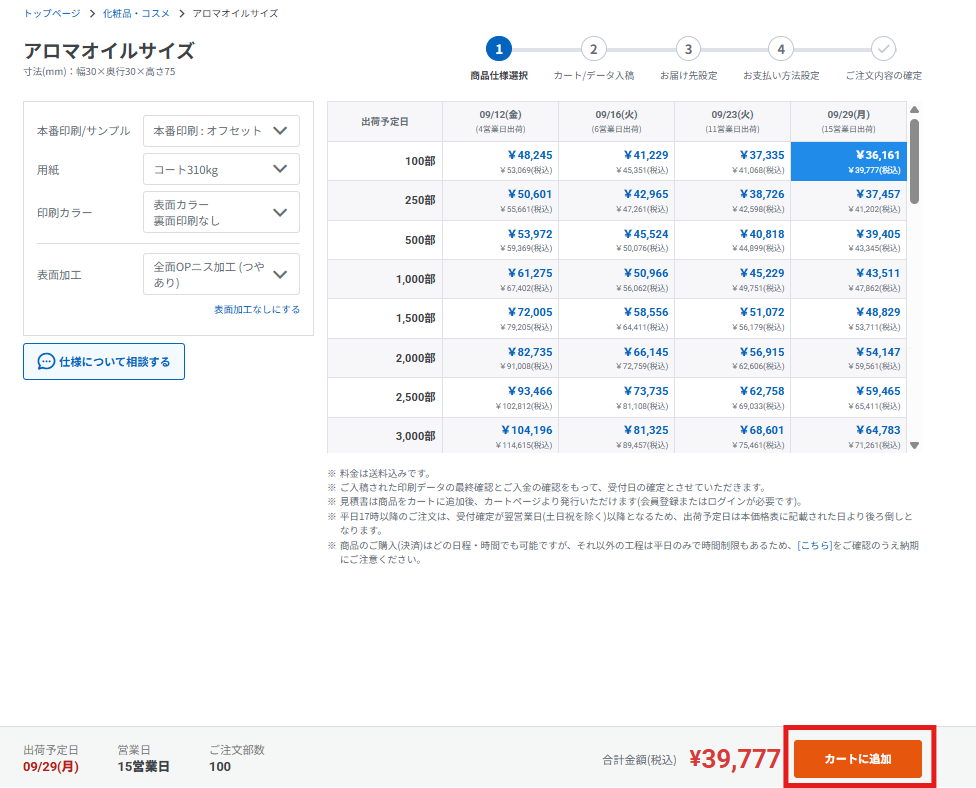The width and height of the screenshot is (976, 788).
Task: Select price ¥53,972 for 500部
Action: (500, 240)
